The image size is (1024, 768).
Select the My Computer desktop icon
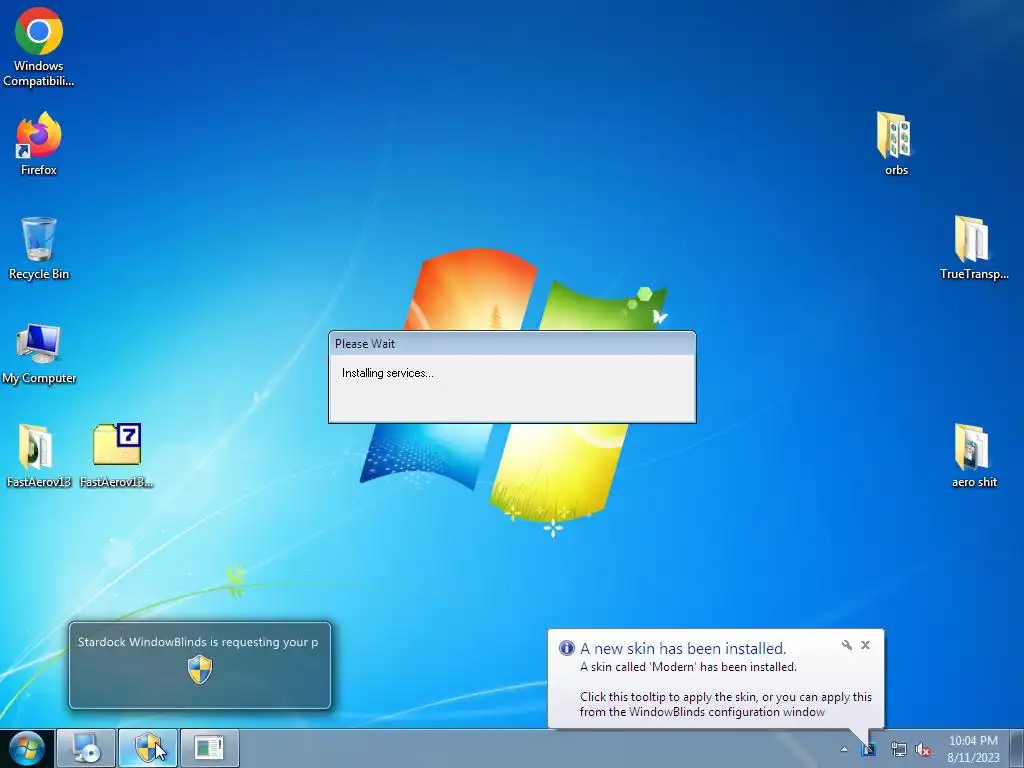tap(39, 353)
